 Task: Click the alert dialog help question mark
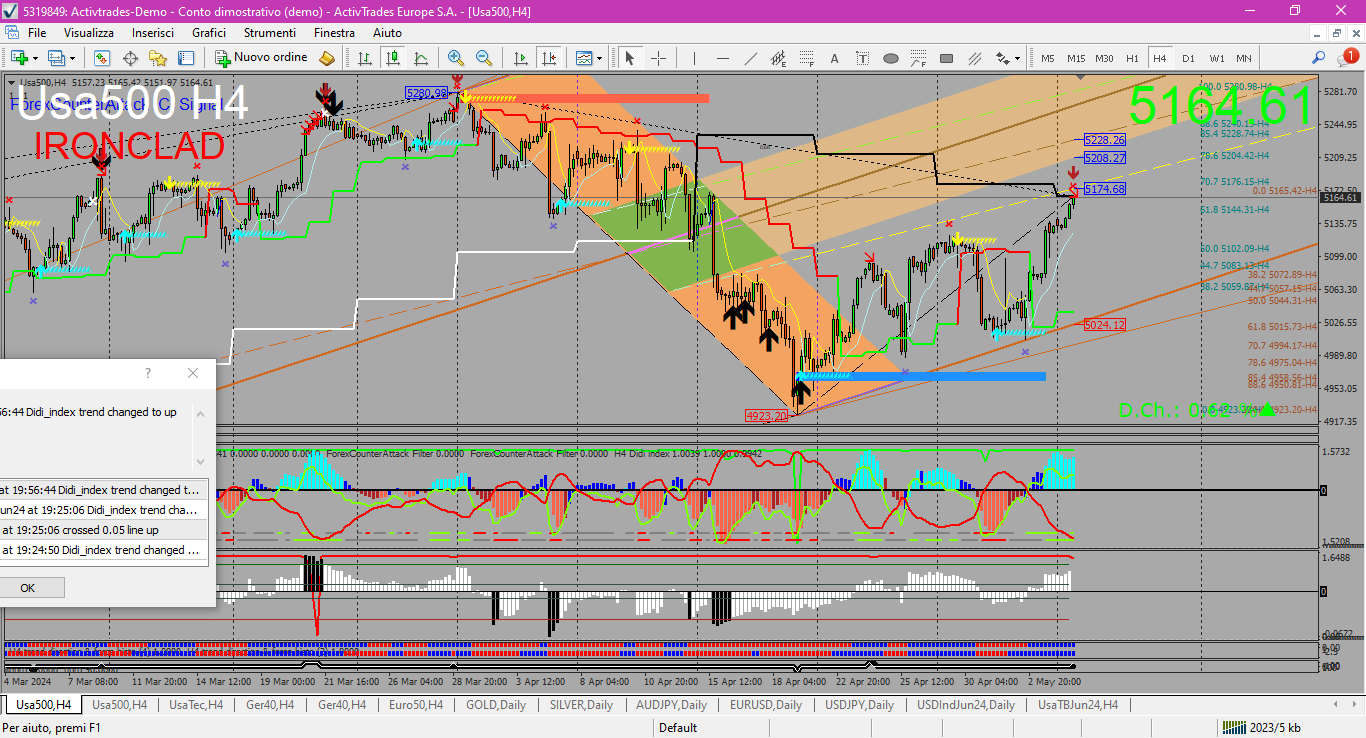[x=148, y=373]
